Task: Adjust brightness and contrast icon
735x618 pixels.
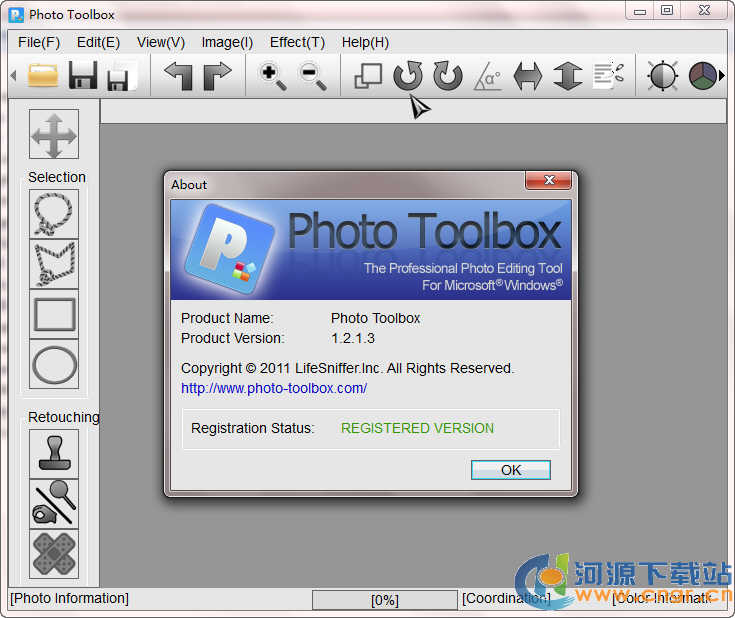Action: 662,75
